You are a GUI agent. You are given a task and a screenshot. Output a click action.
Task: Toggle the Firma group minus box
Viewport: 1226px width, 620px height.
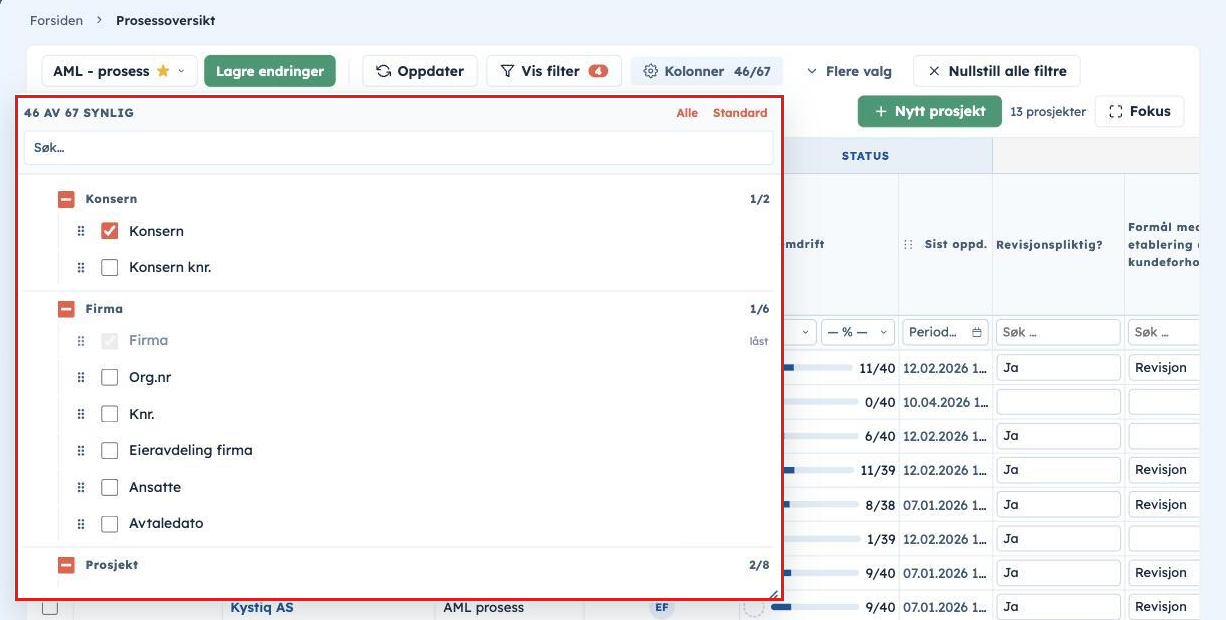click(66, 309)
